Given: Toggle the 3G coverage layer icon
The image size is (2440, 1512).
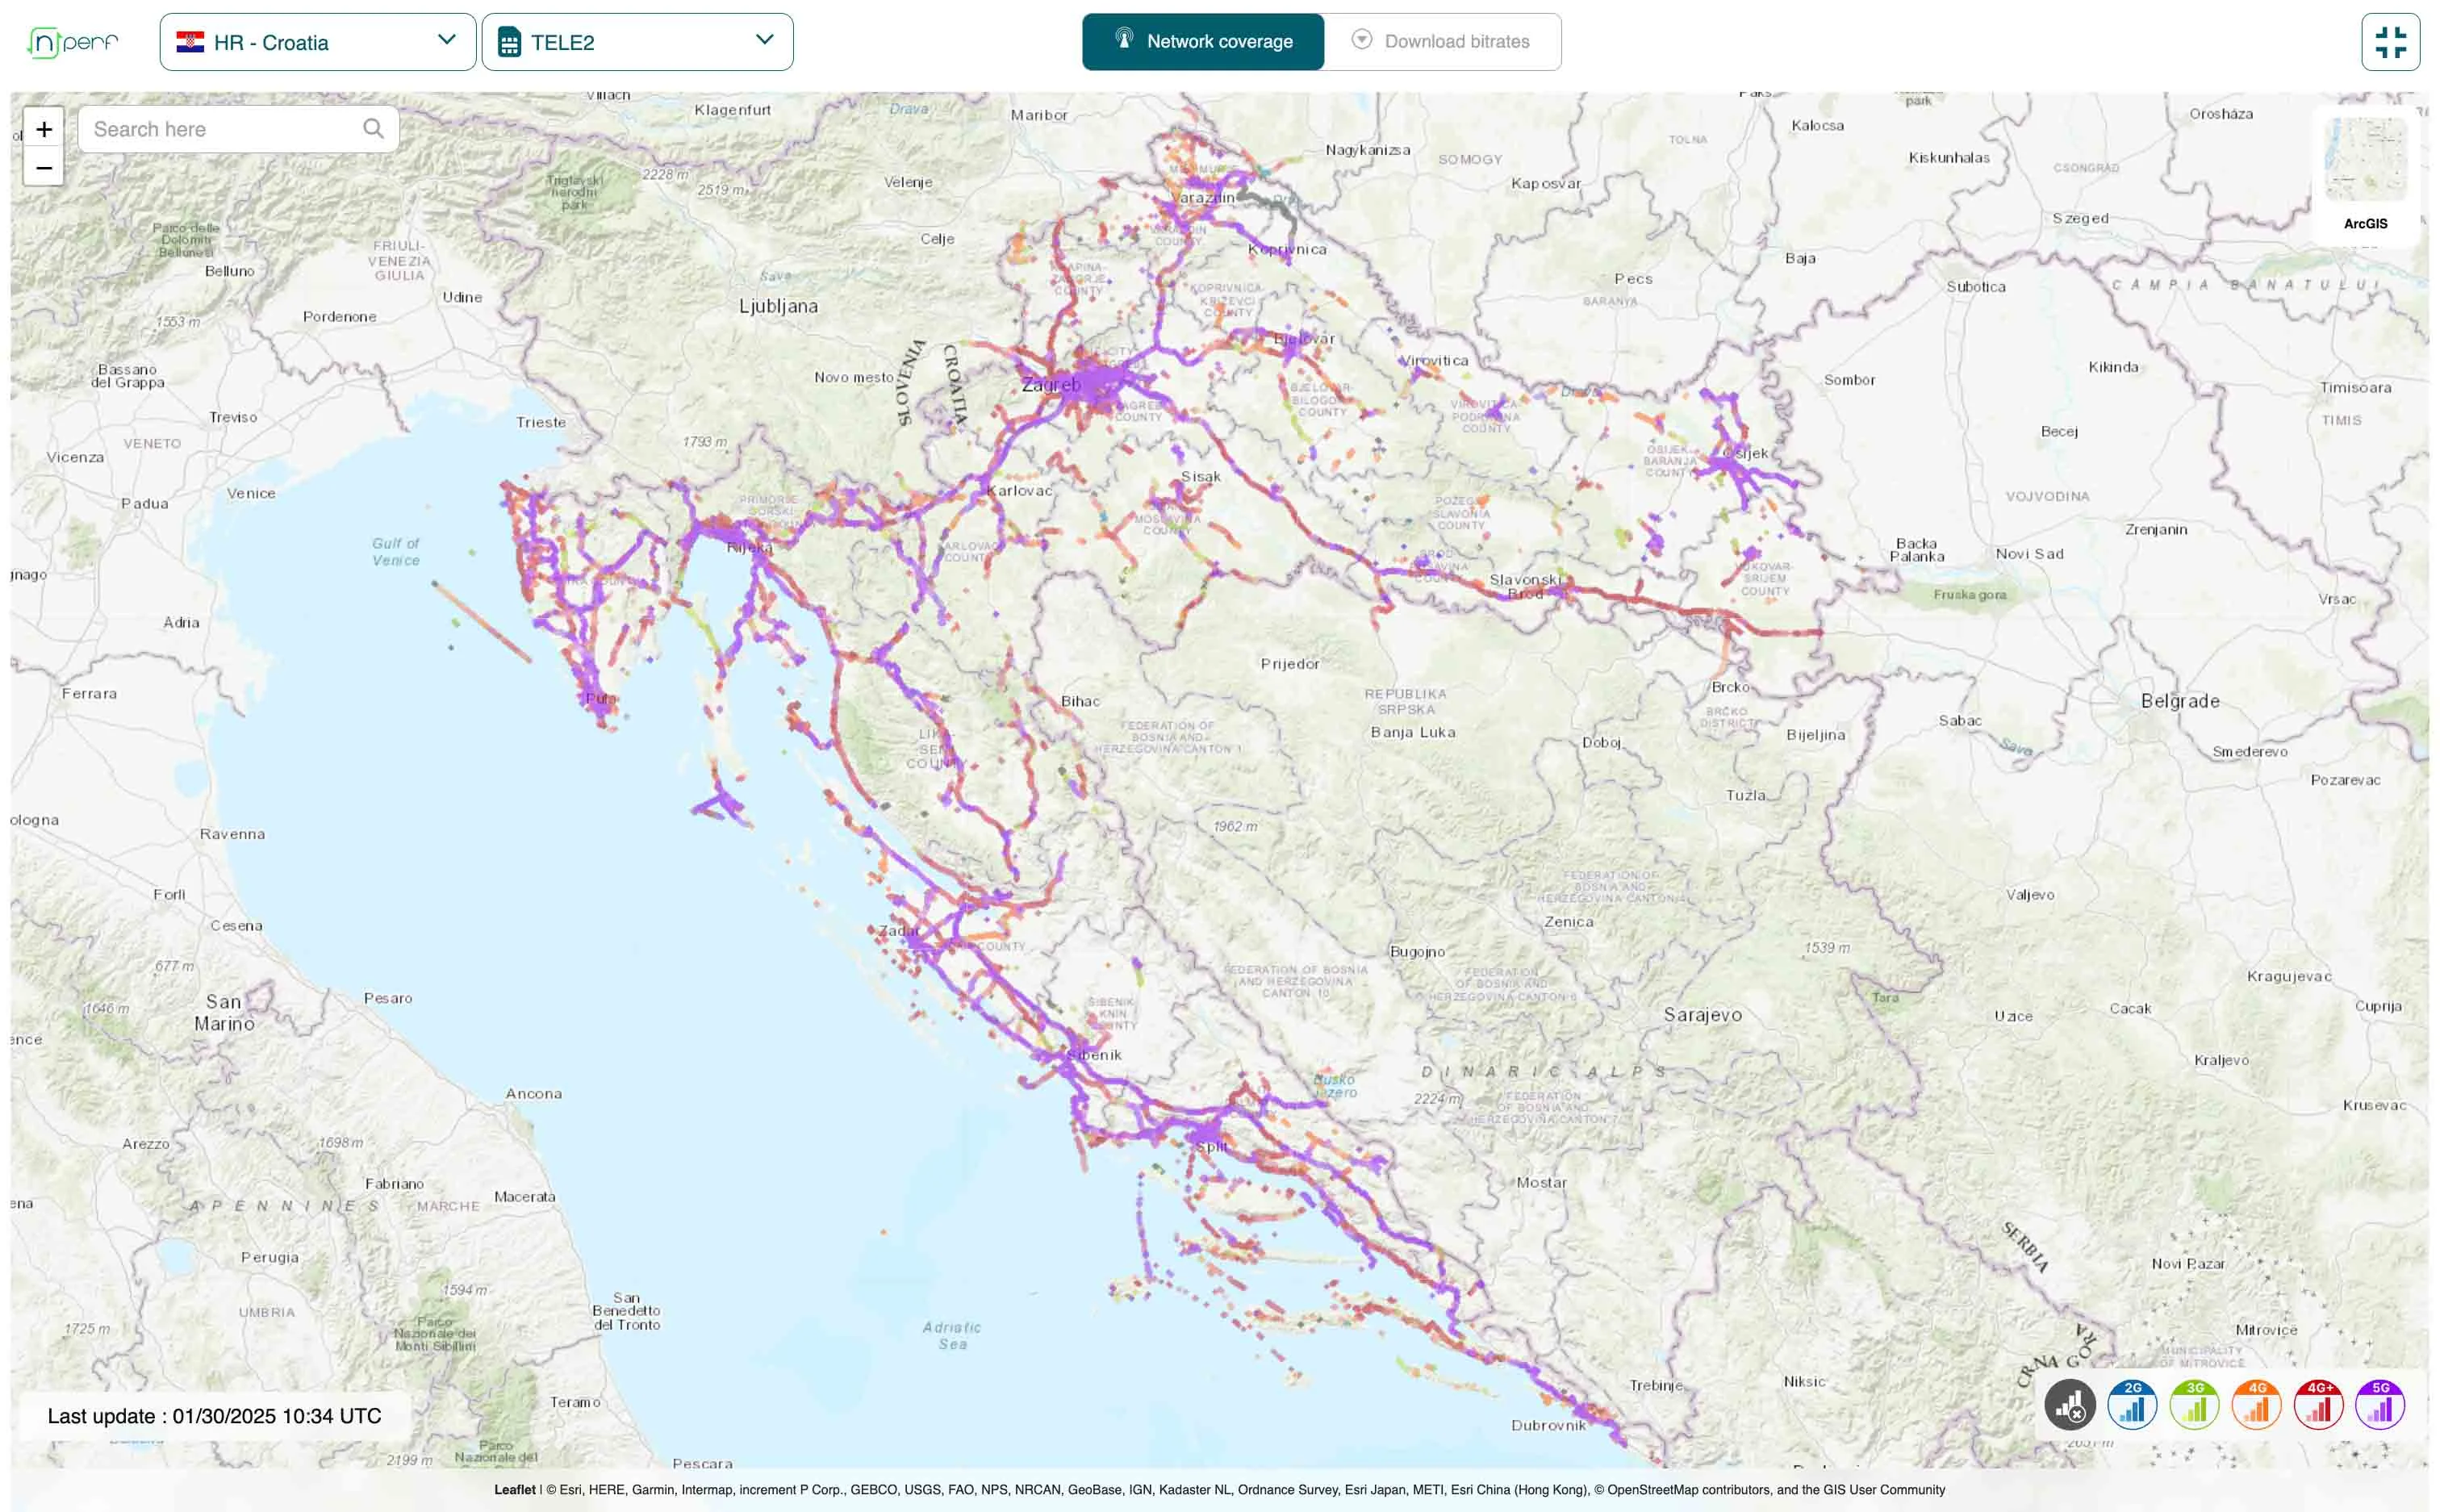Looking at the screenshot, I should [x=2194, y=1405].
